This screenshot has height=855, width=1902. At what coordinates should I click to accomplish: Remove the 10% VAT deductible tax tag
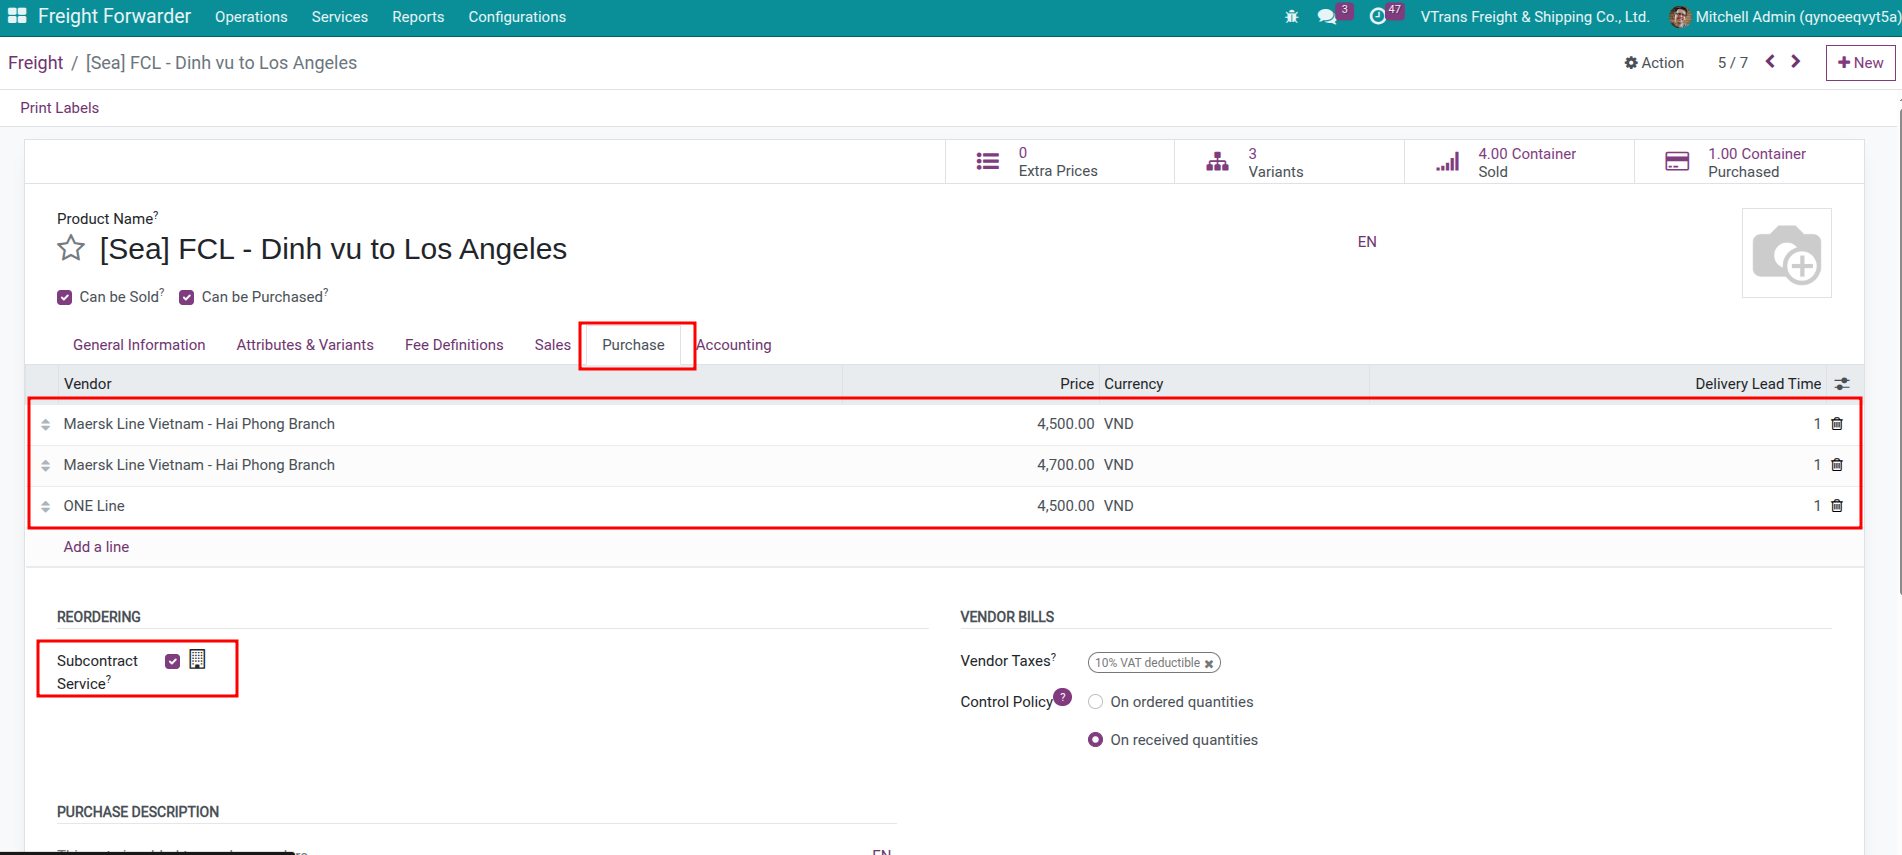click(x=1209, y=664)
